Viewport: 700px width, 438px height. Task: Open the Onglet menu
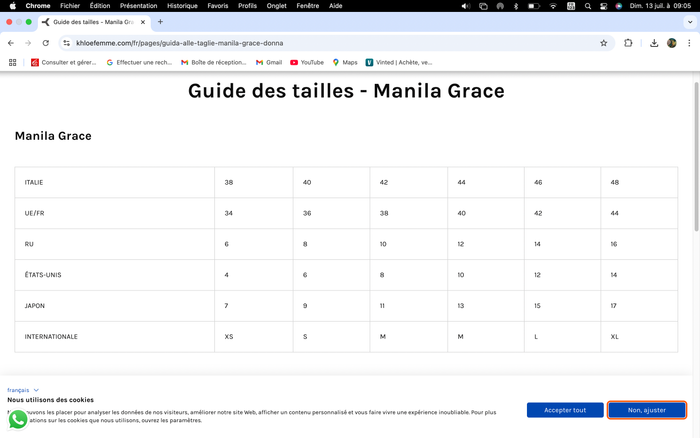pyautogui.click(x=276, y=6)
